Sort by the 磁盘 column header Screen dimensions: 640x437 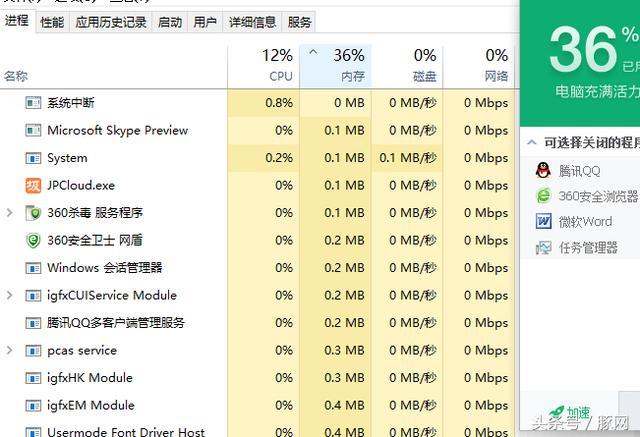[407, 65]
